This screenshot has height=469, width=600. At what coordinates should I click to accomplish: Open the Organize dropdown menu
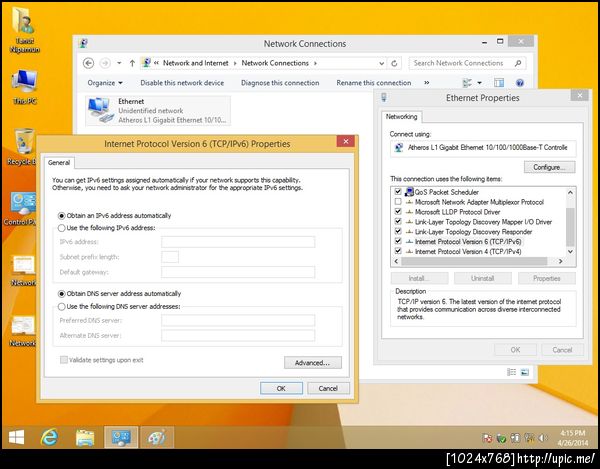(x=105, y=83)
